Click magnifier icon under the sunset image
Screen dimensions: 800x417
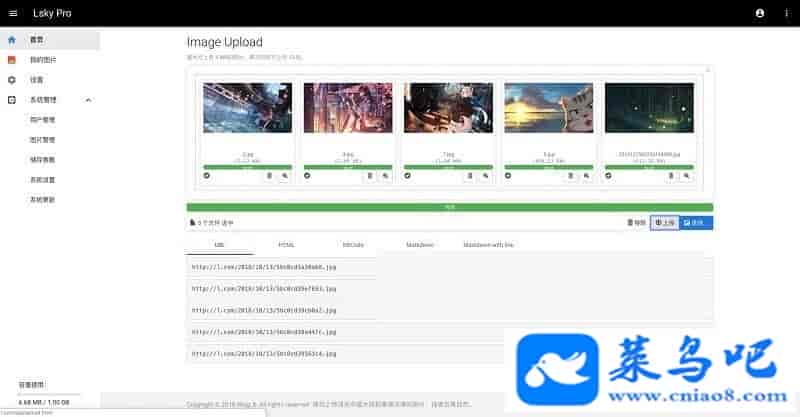(586, 176)
